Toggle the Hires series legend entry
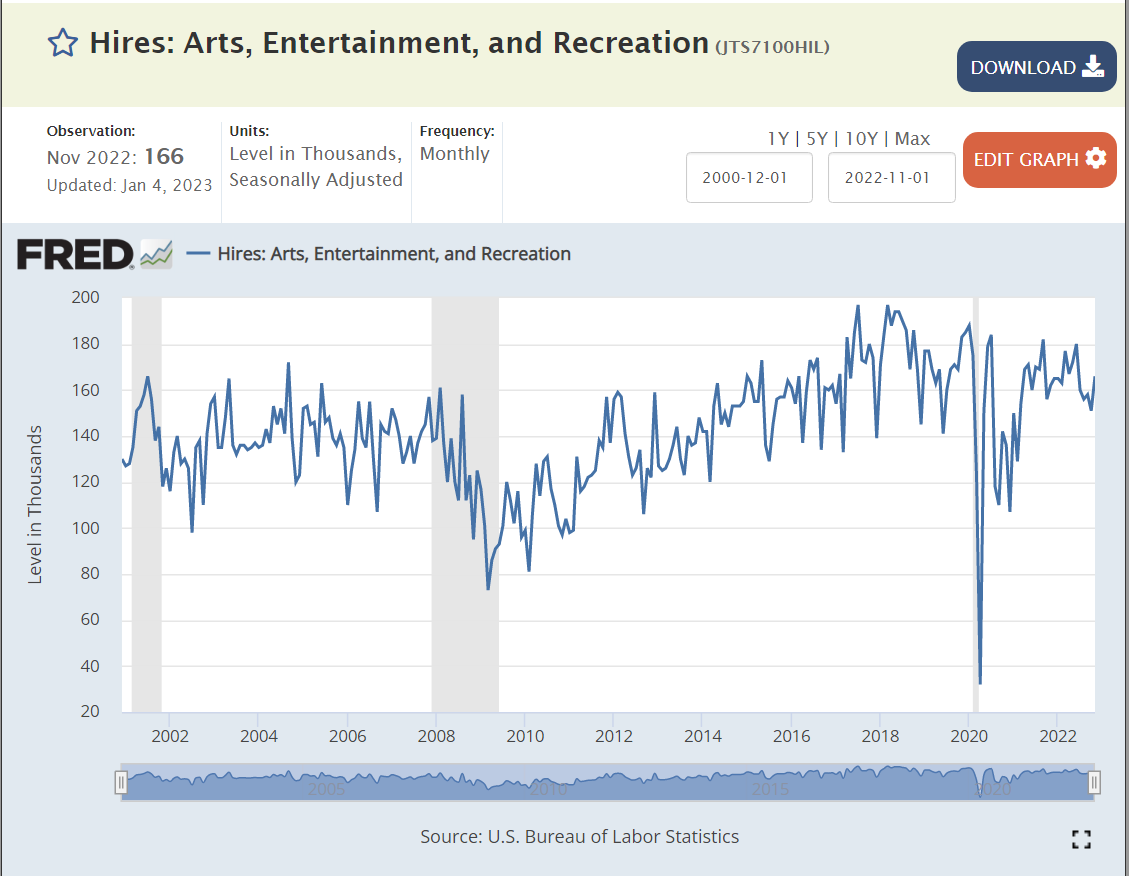Viewport: 1129px width, 876px height. coord(394,254)
